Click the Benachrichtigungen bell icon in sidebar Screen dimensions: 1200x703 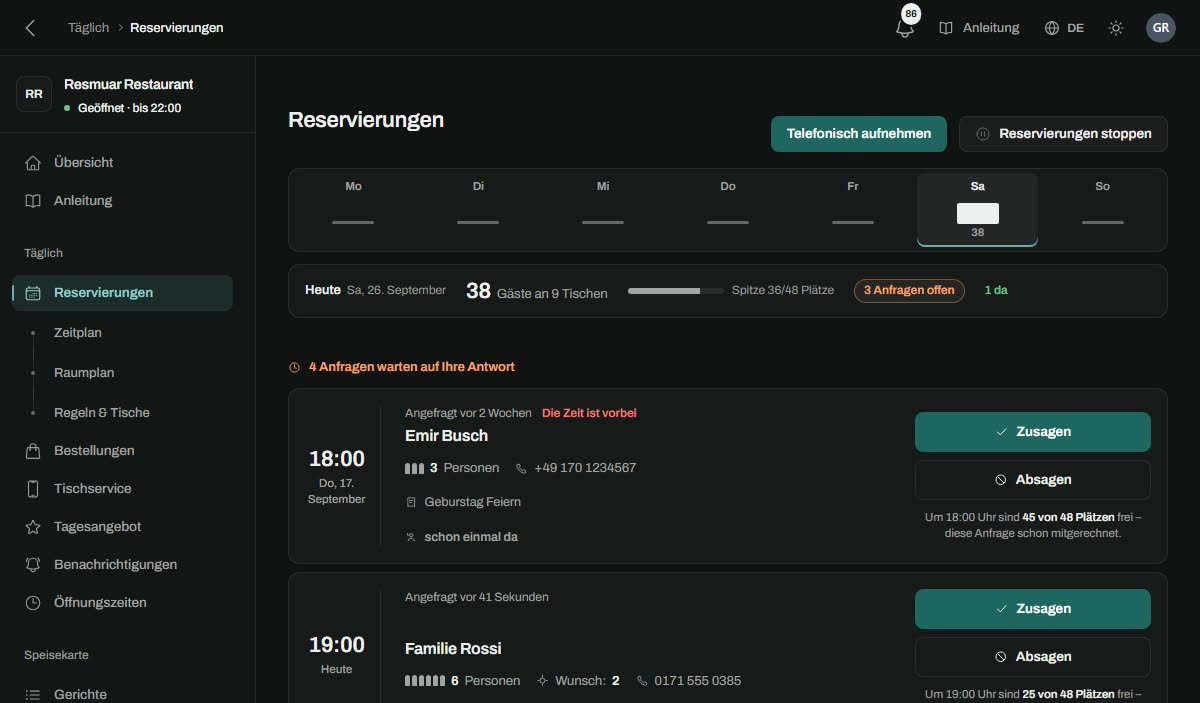[33, 564]
